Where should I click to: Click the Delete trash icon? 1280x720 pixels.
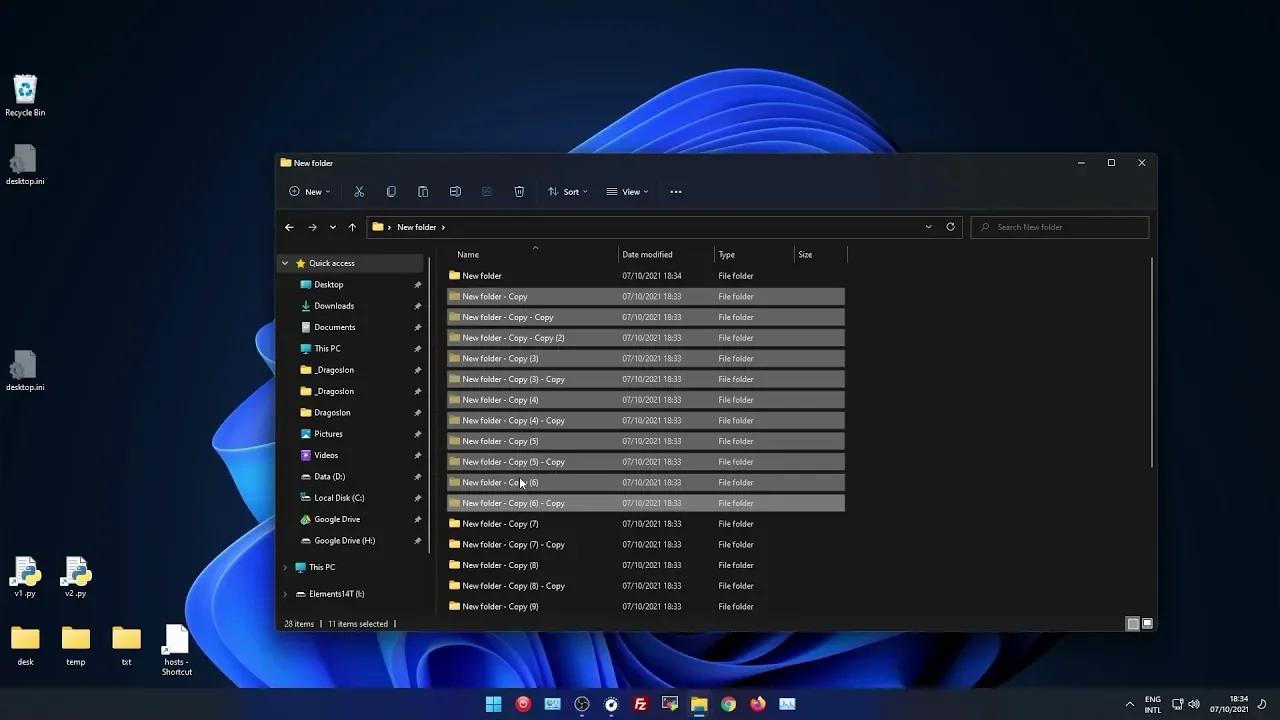click(519, 191)
